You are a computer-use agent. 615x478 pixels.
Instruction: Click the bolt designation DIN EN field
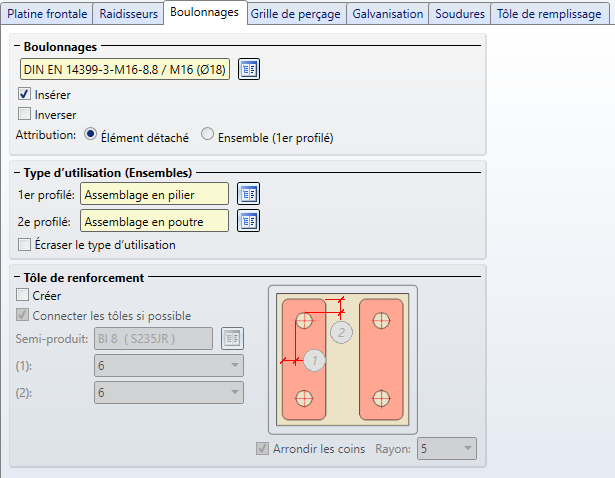click(x=124, y=69)
